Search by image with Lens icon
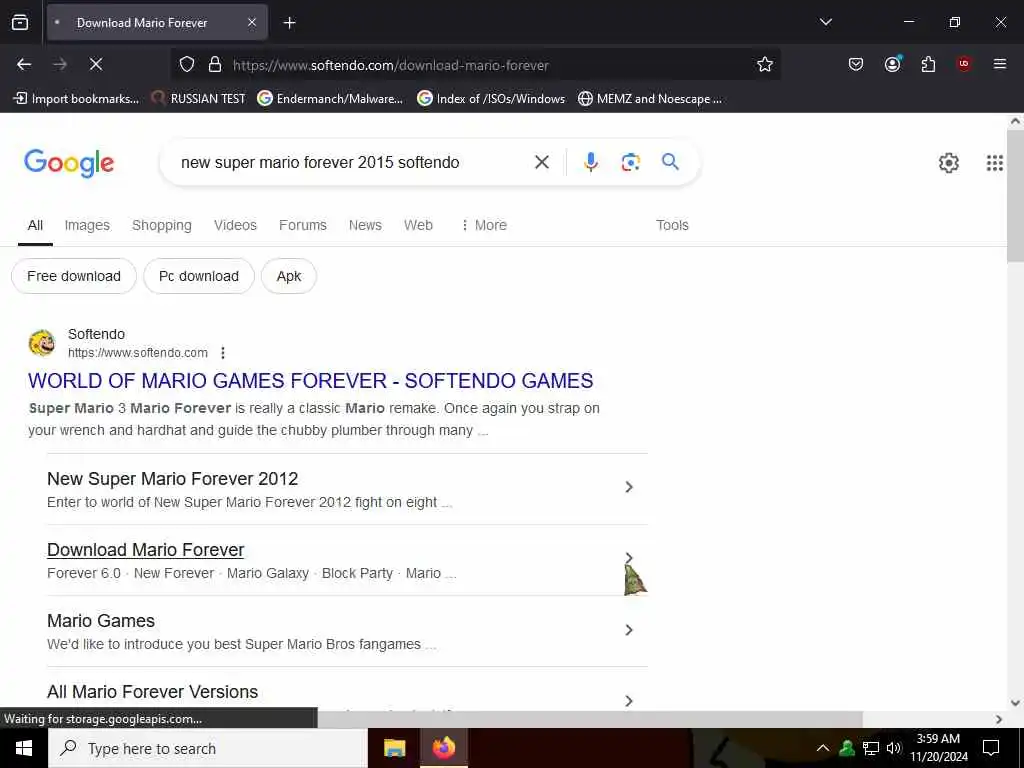This screenshot has height=768, width=1024. click(x=630, y=162)
